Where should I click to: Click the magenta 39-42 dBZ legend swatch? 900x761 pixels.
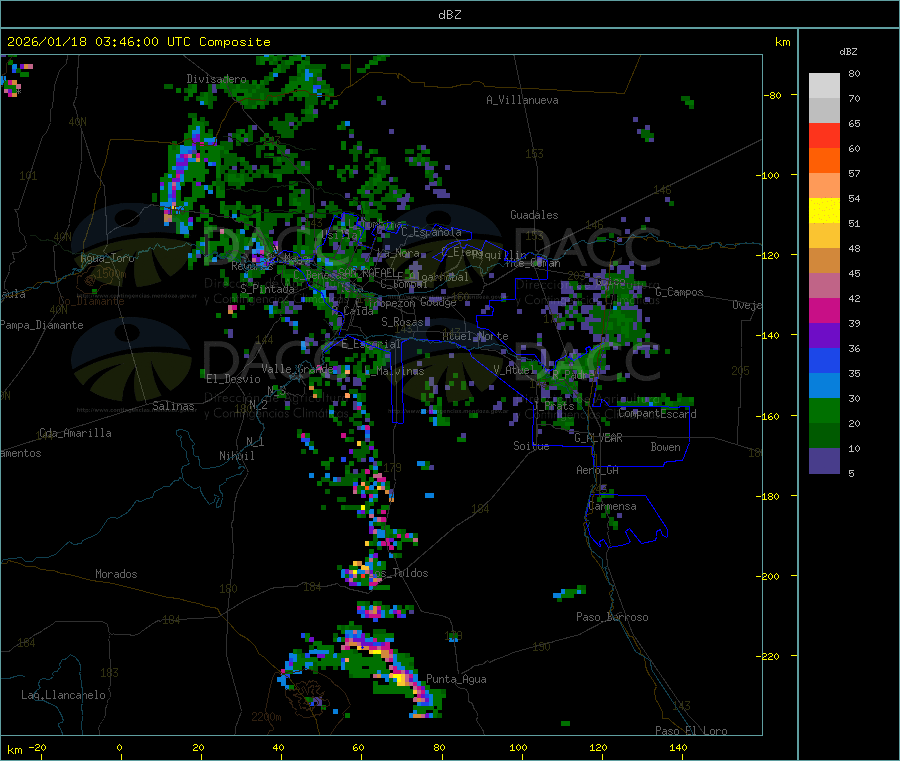tap(824, 310)
